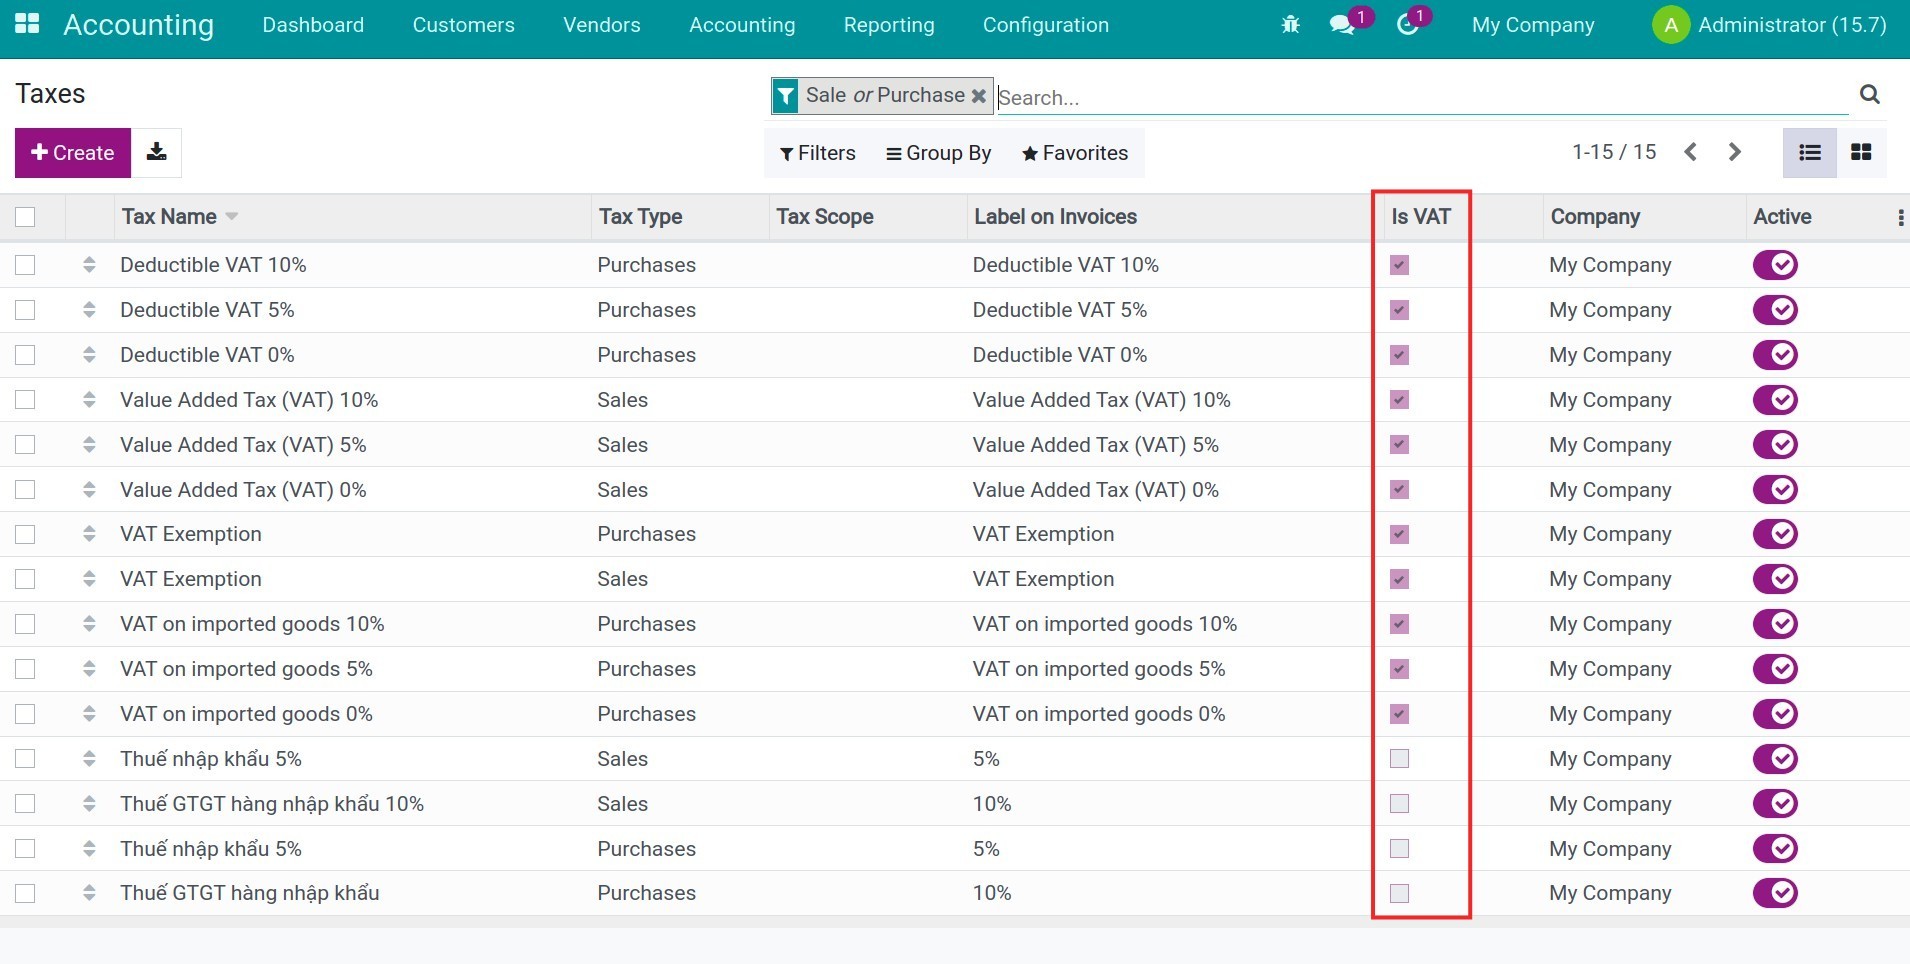Open the apps grid menu icon

[x=27, y=24]
